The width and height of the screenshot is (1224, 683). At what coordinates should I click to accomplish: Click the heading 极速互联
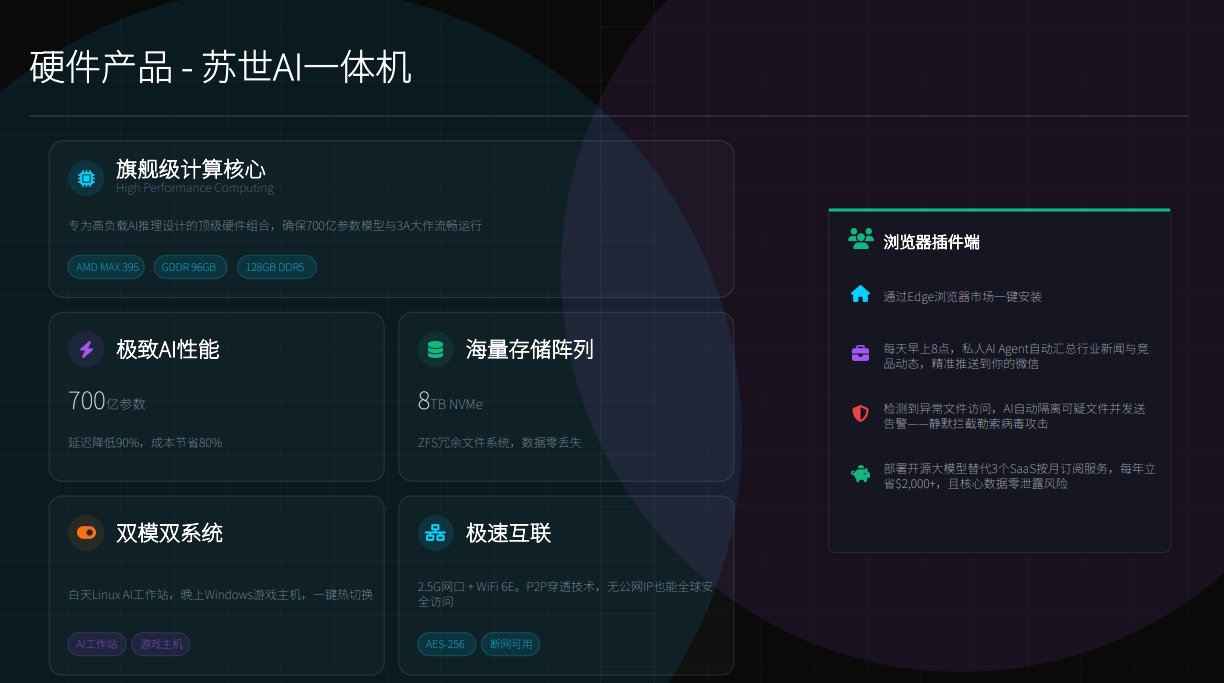pyautogui.click(x=509, y=533)
